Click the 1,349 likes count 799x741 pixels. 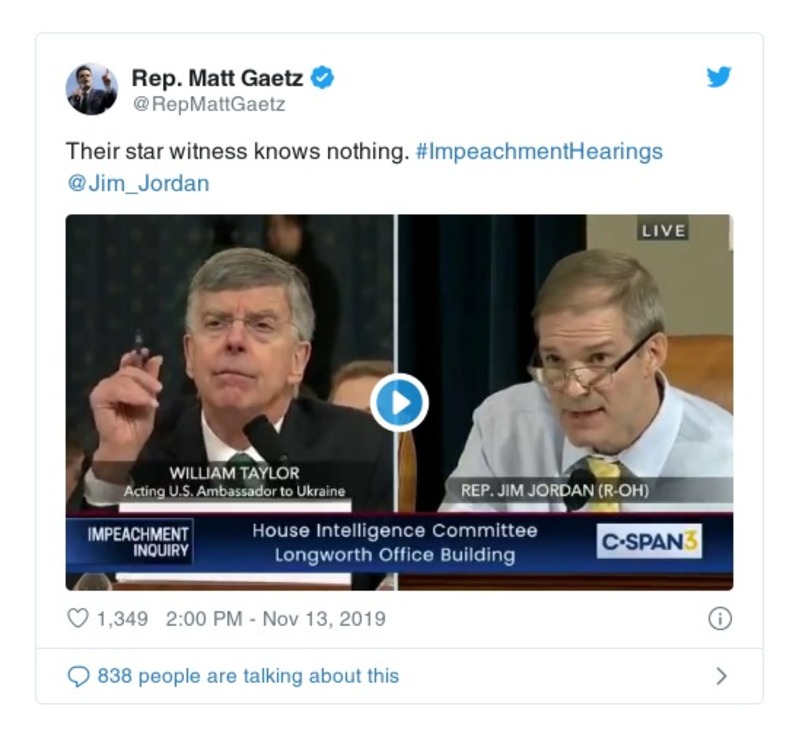(122, 619)
